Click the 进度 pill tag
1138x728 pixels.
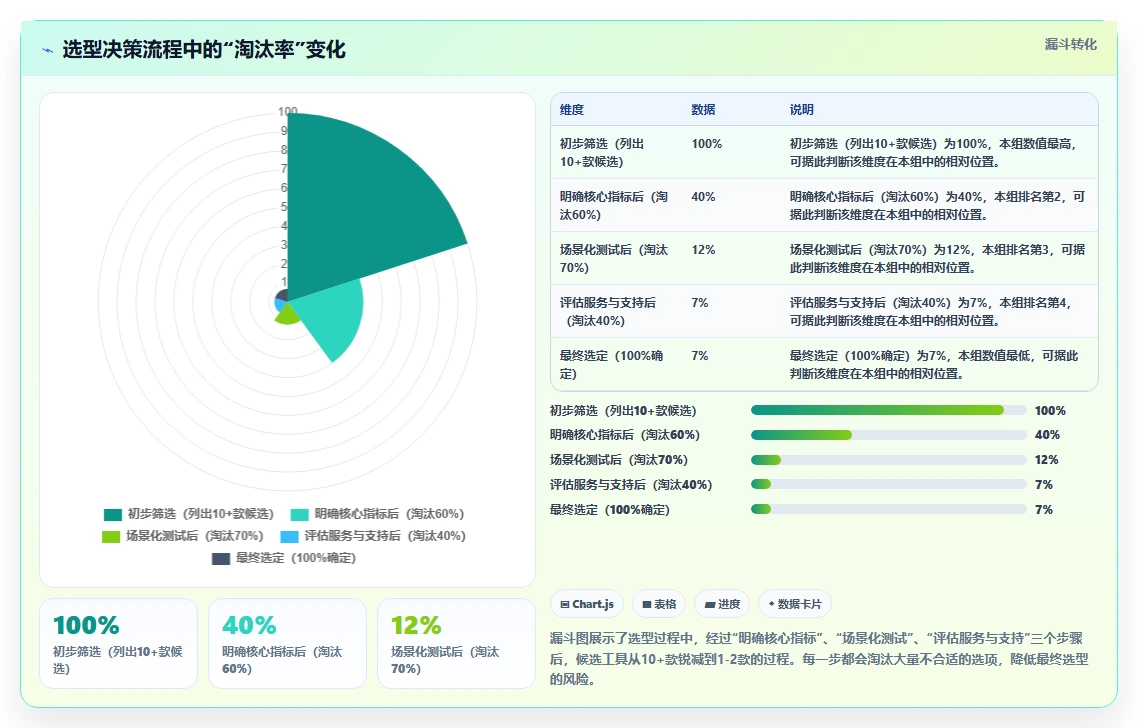pyautogui.click(x=722, y=604)
